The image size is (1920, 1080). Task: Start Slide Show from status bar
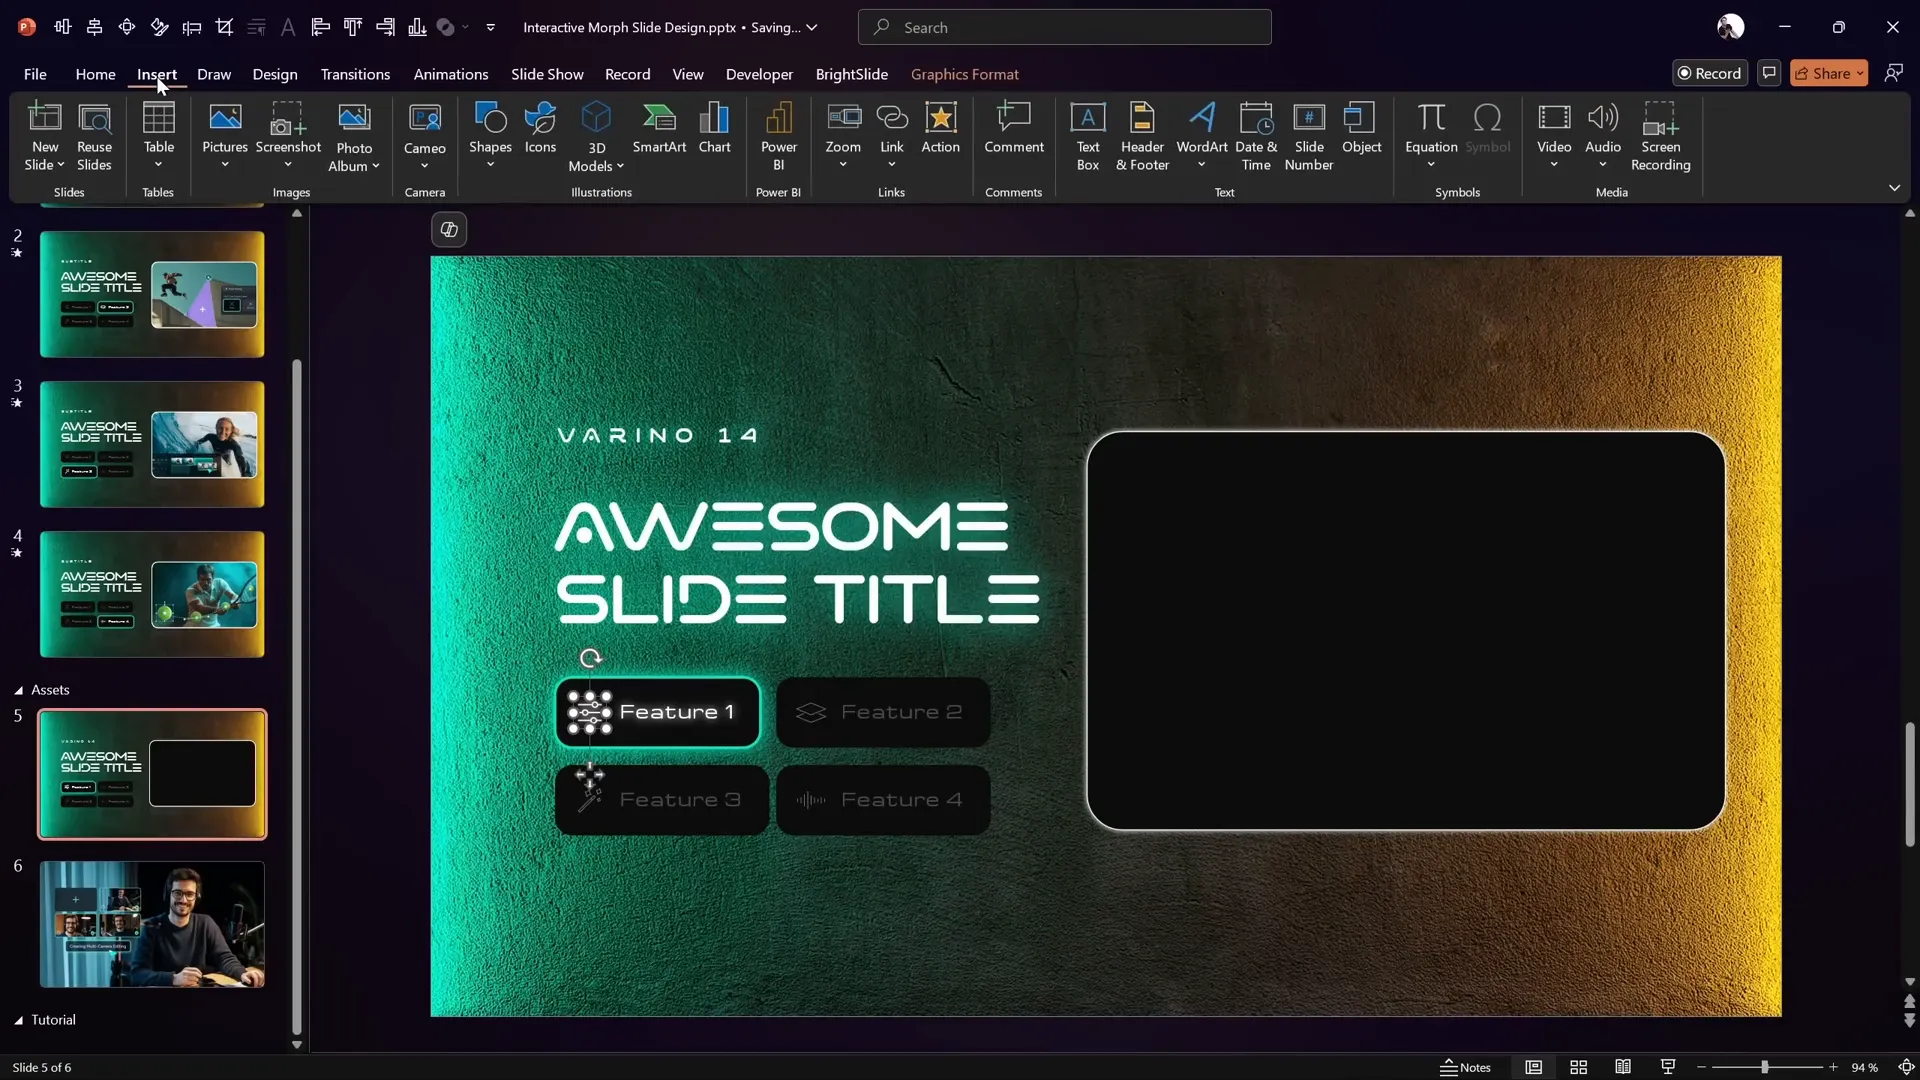[x=1667, y=1067]
